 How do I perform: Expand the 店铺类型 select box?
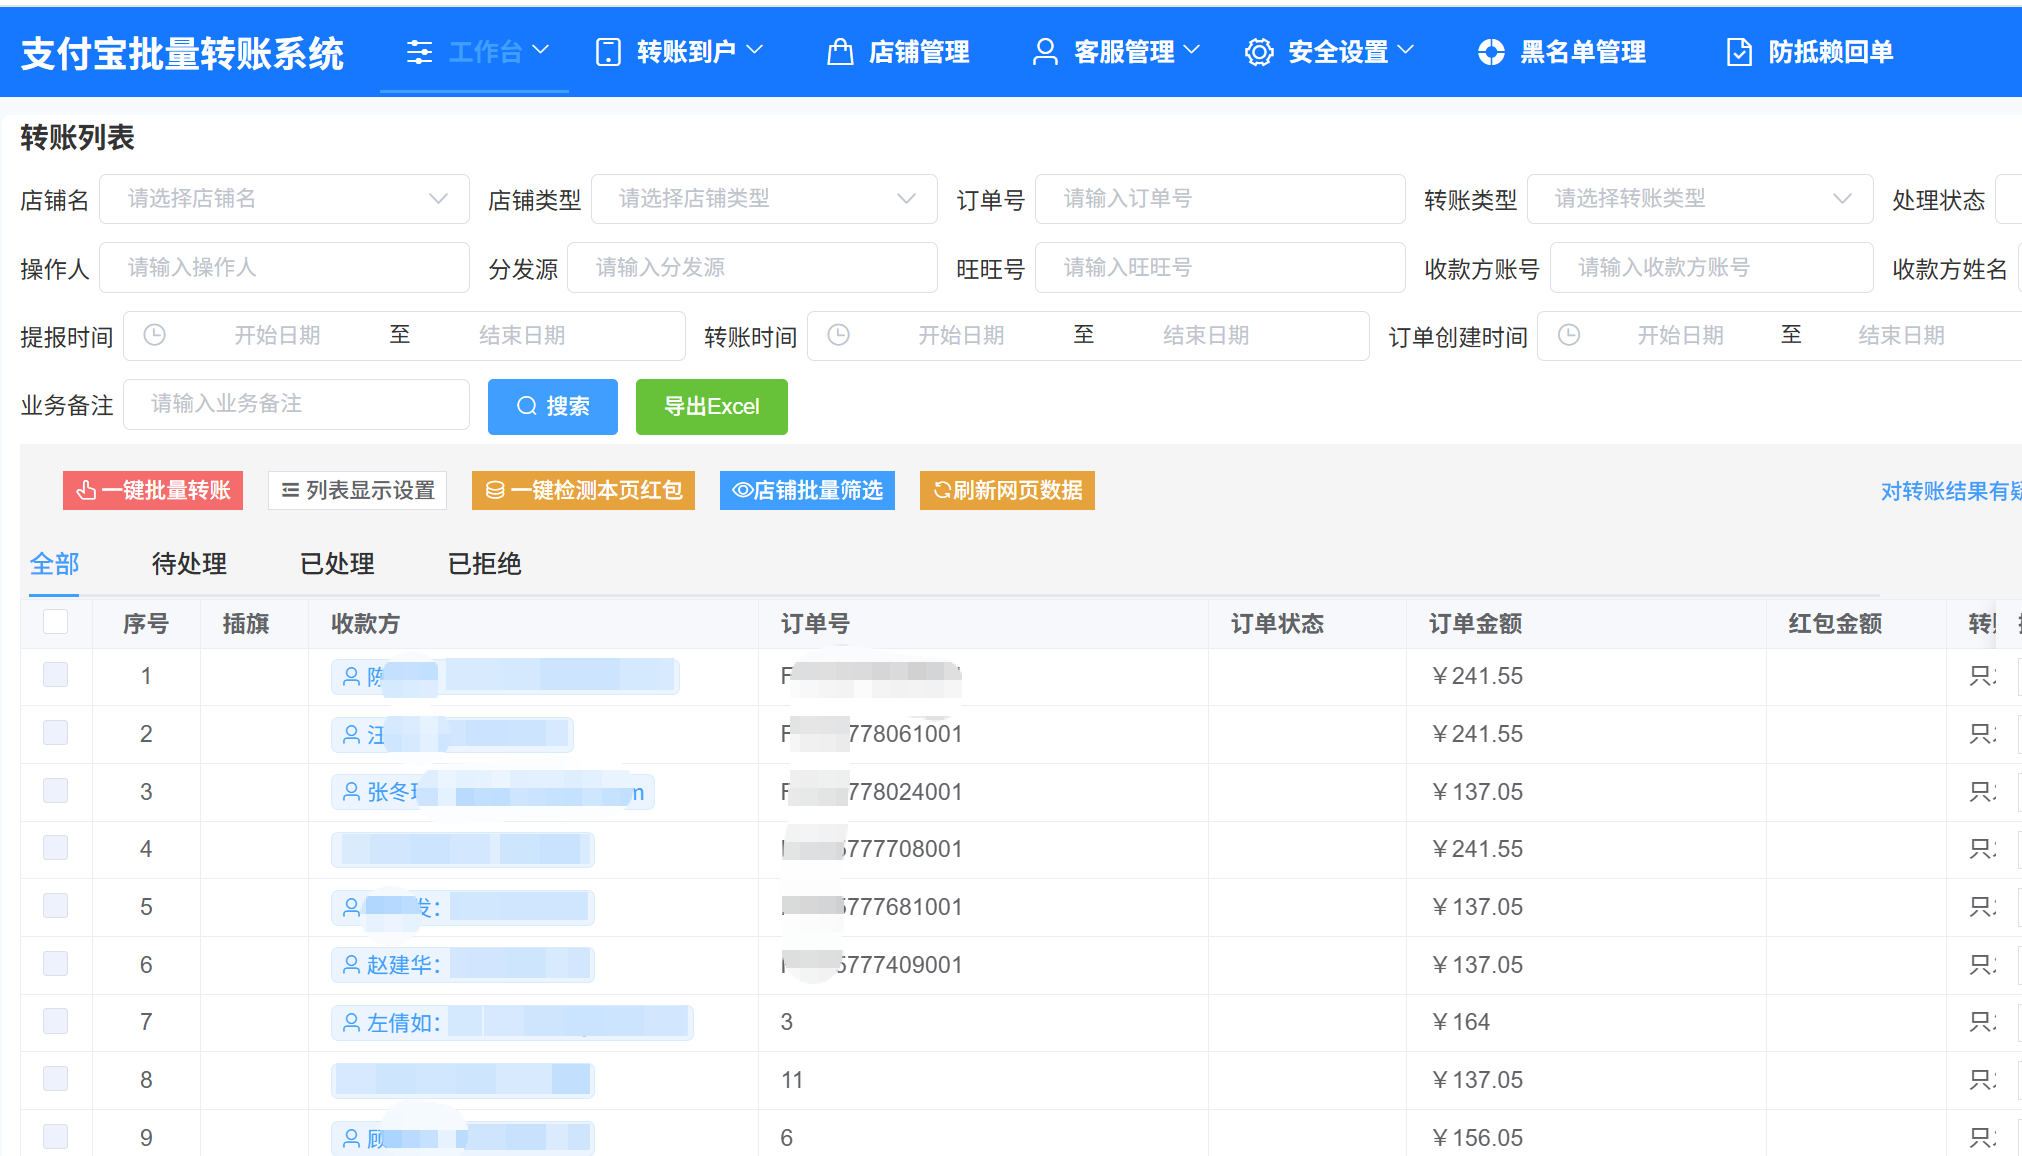pos(764,199)
